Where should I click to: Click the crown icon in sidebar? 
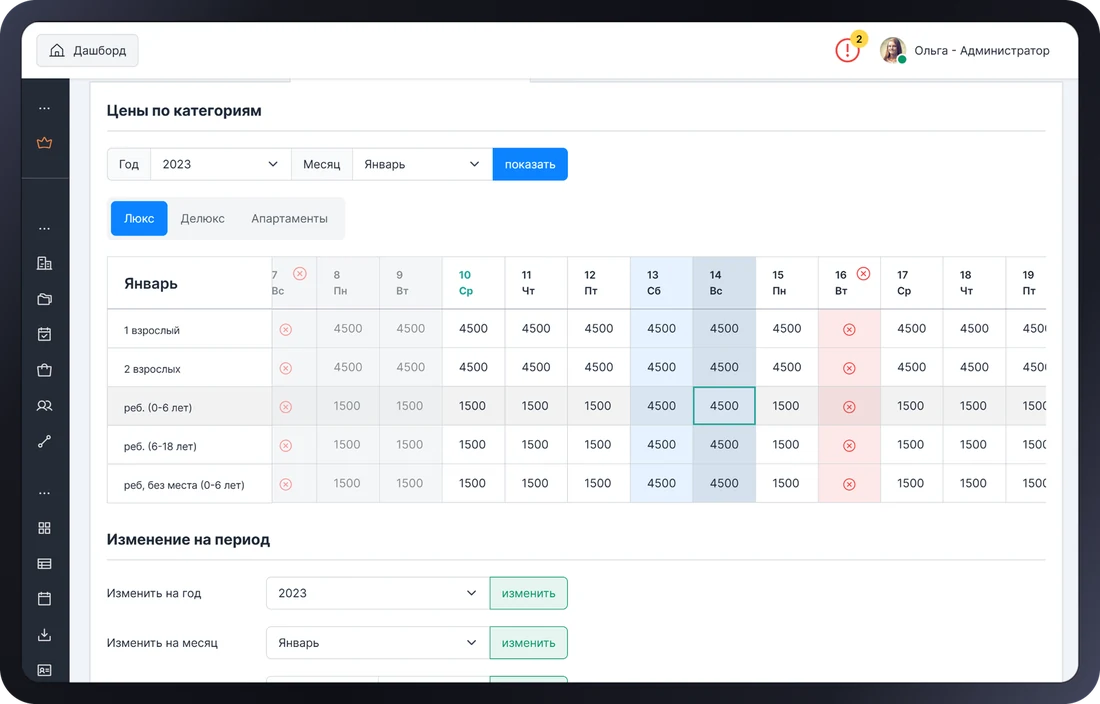point(44,143)
